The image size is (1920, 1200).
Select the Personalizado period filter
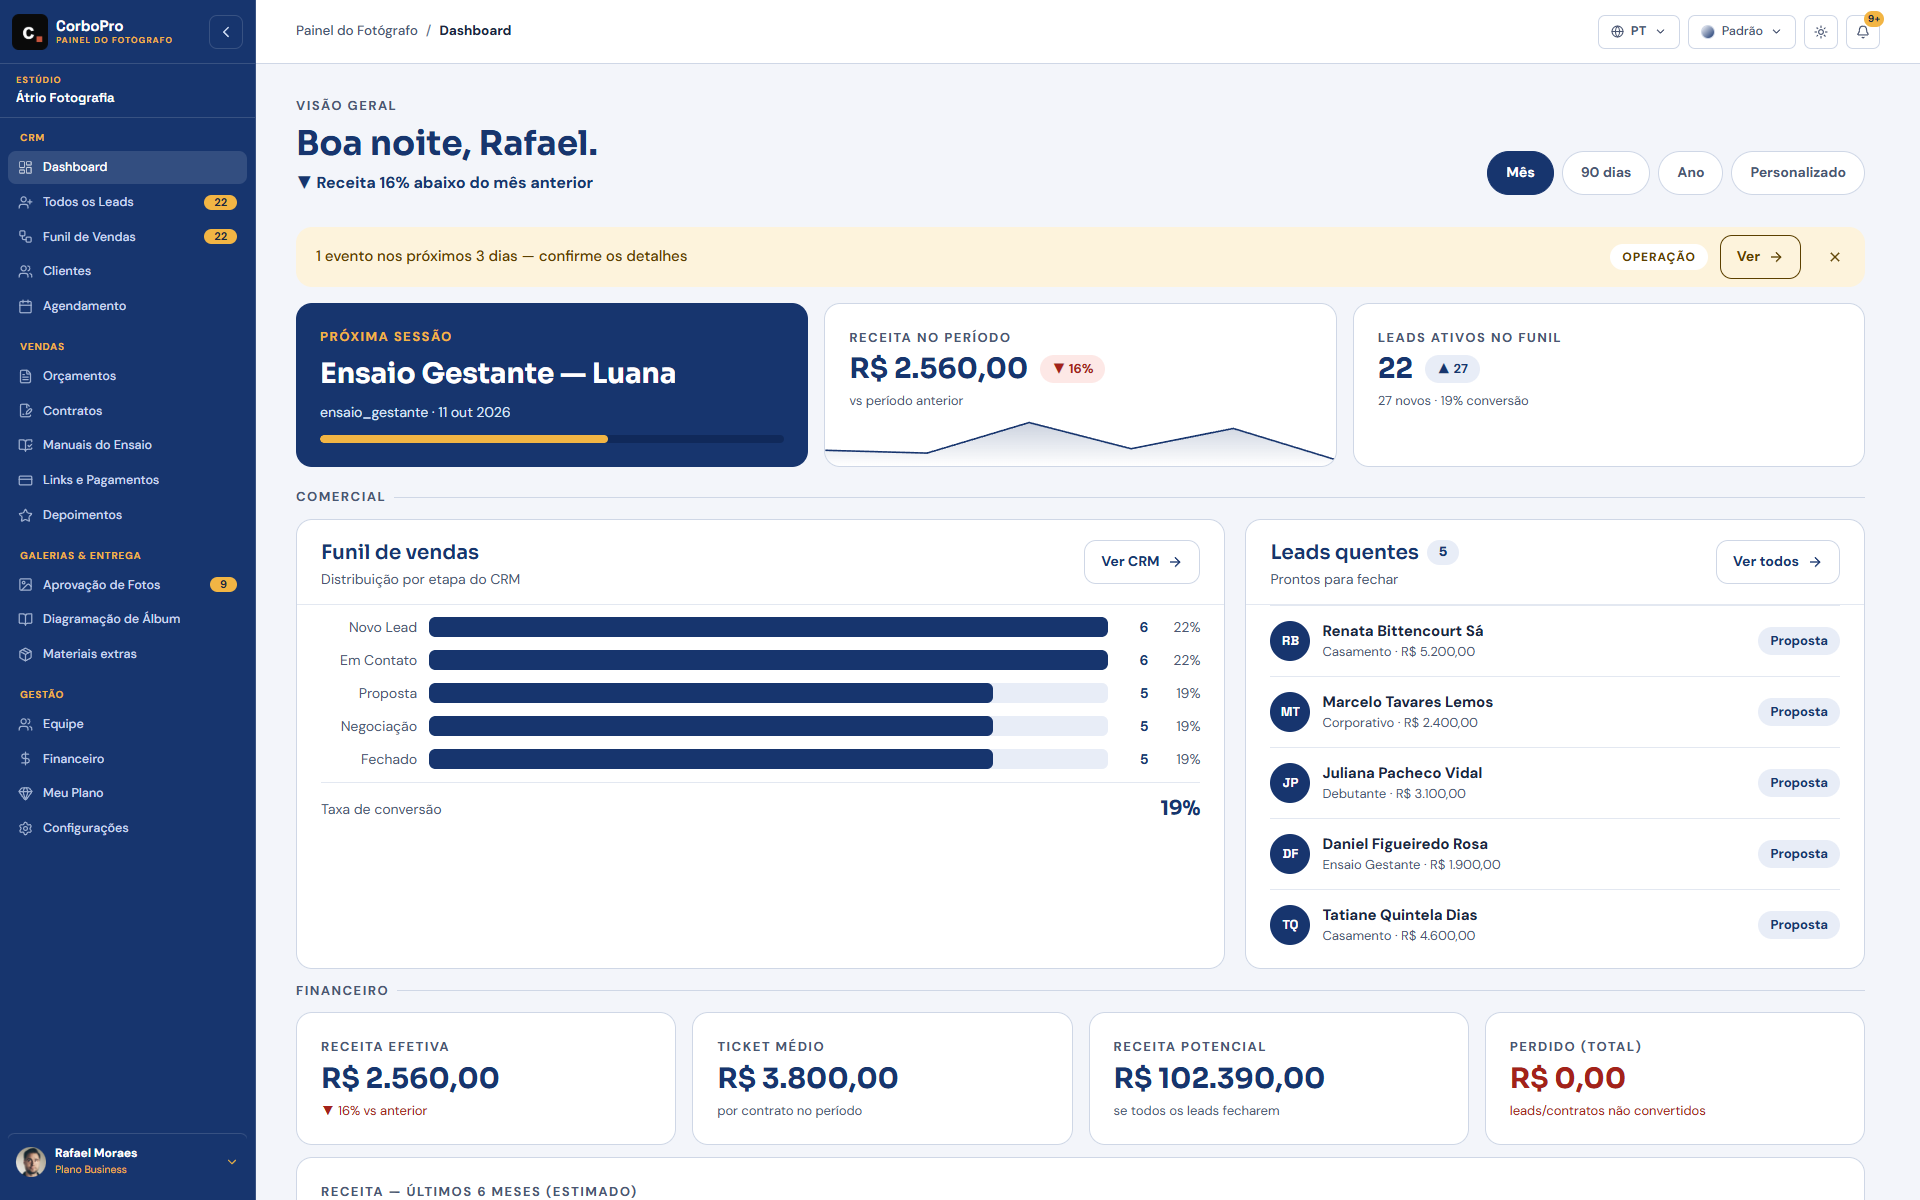point(1798,173)
